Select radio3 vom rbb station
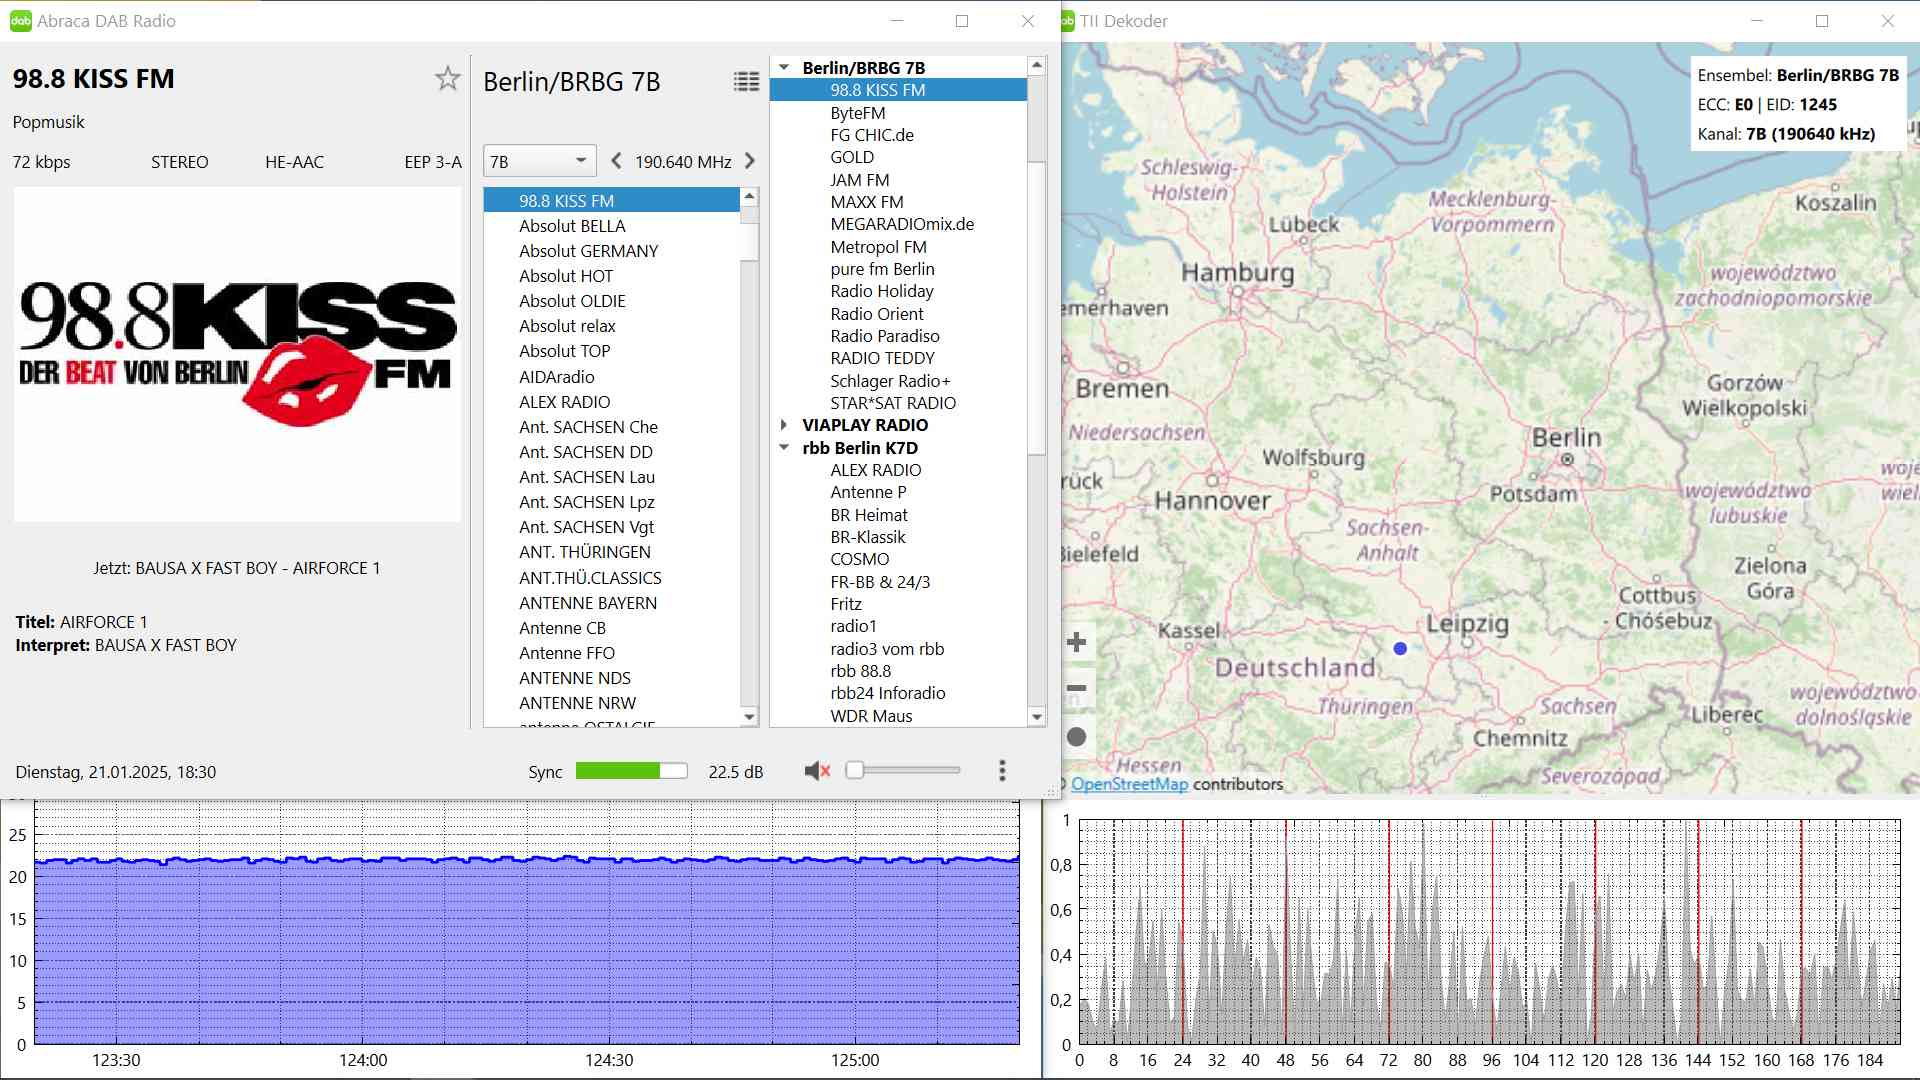 pyautogui.click(x=887, y=649)
